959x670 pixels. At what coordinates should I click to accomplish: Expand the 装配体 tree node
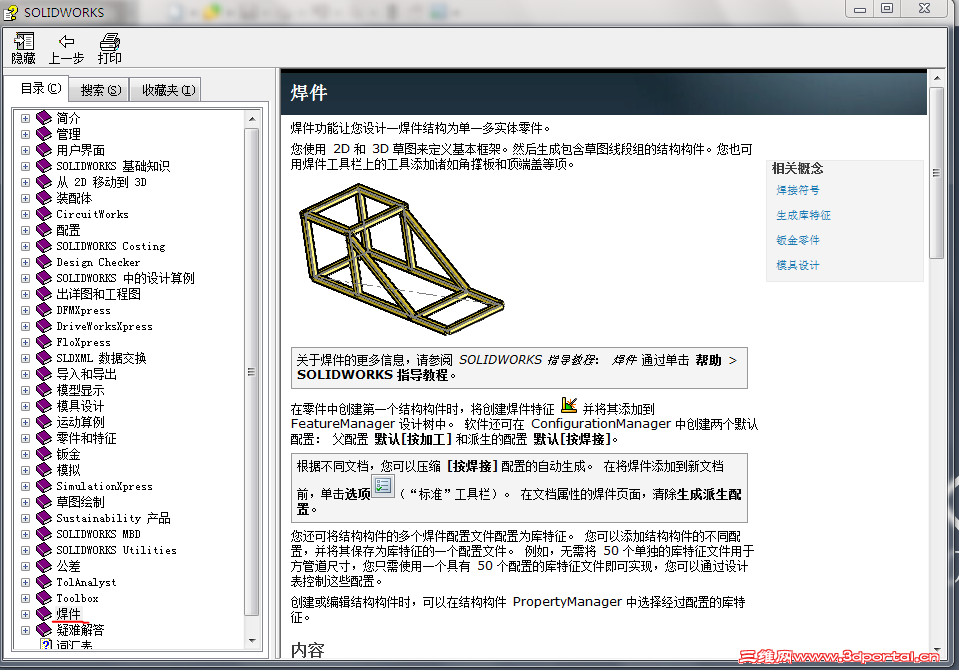point(25,198)
